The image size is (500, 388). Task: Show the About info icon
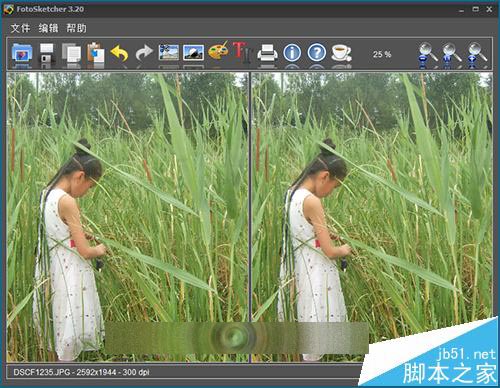[292, 52]
